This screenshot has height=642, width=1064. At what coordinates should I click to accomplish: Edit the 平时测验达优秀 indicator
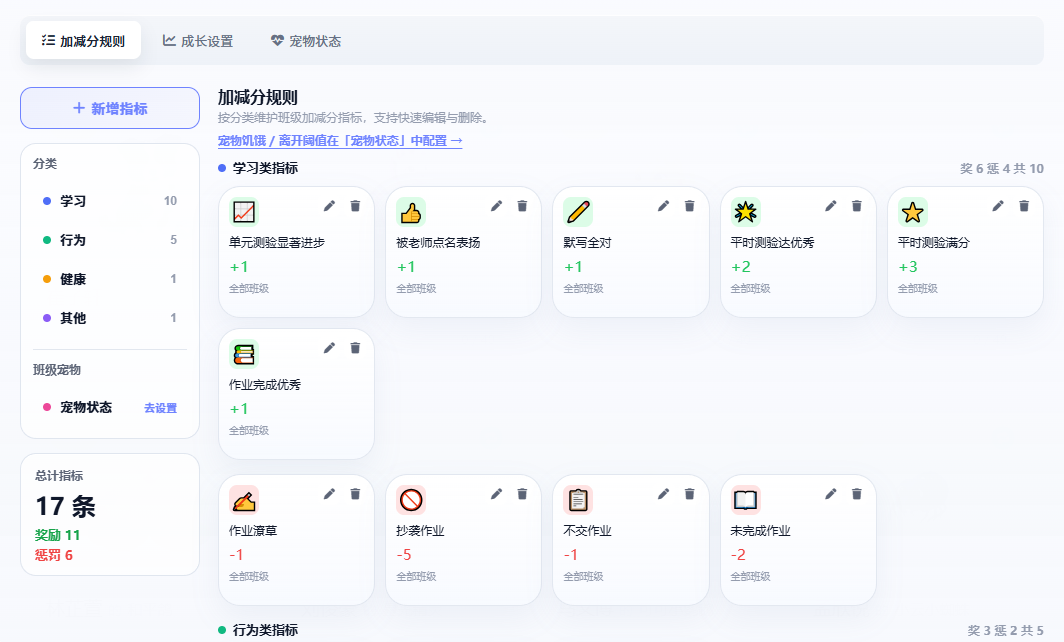831,206
